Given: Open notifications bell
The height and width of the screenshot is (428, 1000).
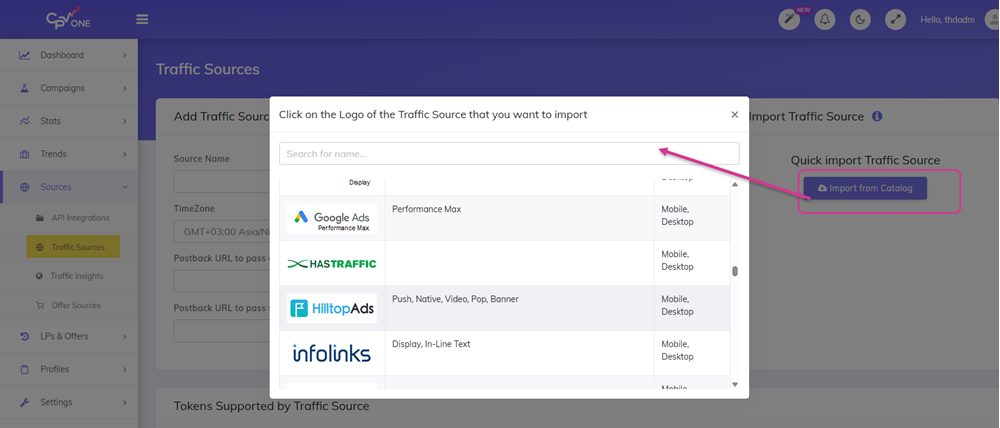Looking at the screenshot, I should pos(825,20).
